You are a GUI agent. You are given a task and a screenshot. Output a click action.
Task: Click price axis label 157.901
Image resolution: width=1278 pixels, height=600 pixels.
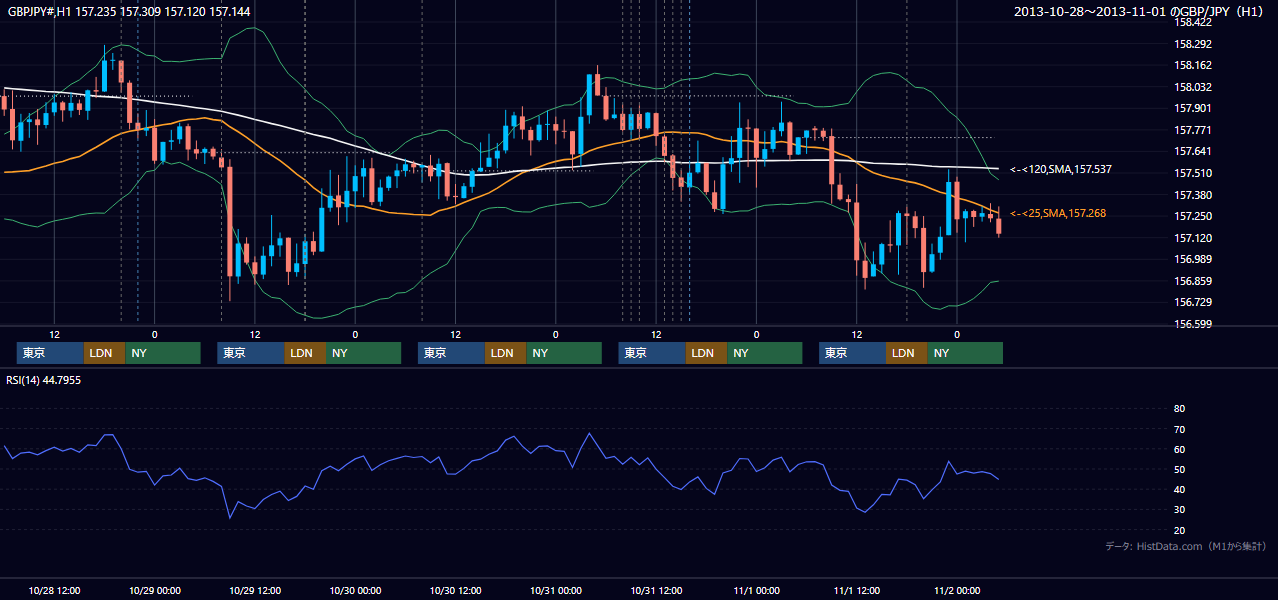coord(1194,108)
